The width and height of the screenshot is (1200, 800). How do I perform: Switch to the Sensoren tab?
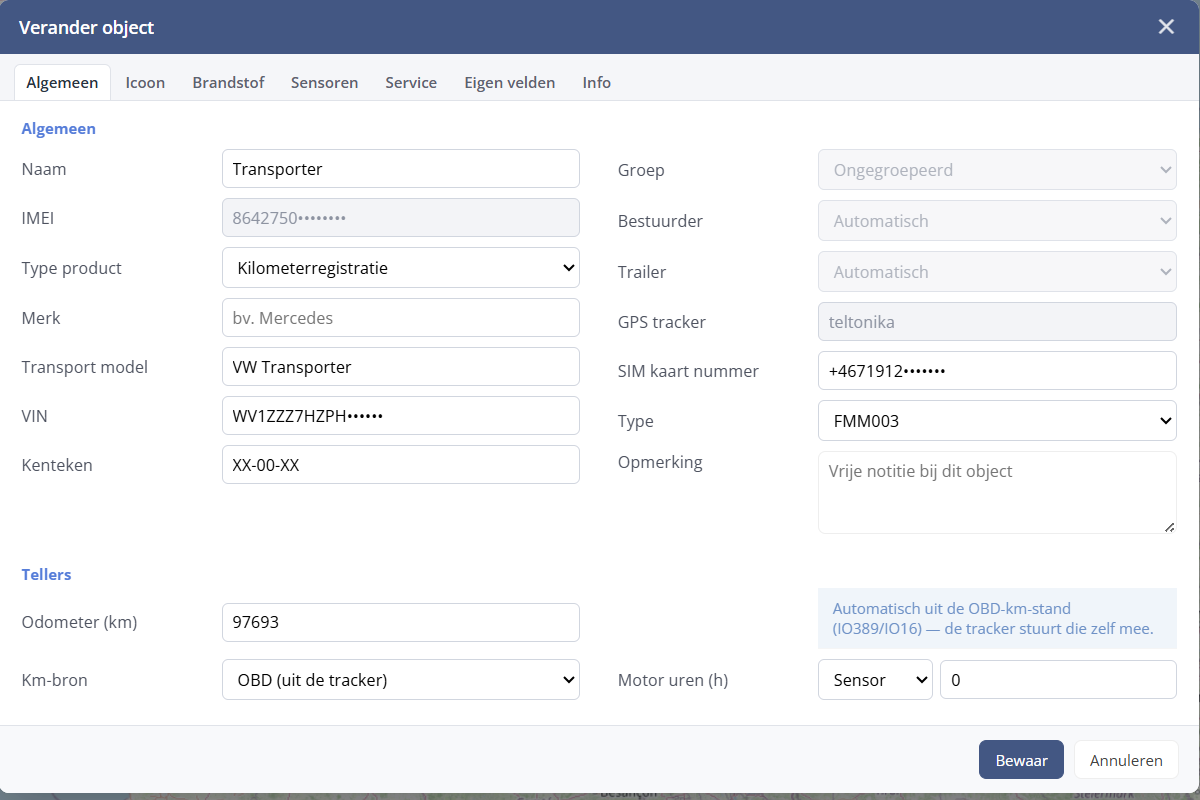(324, 83)
